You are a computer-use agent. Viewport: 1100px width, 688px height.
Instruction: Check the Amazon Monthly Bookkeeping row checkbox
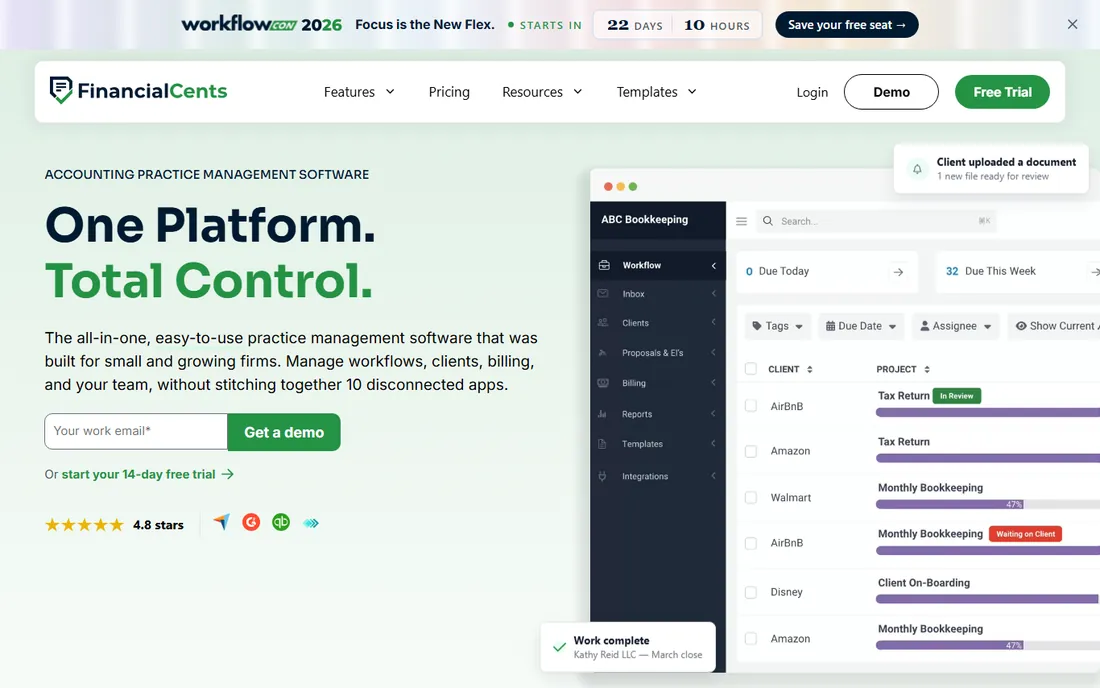tap(751, 638)
